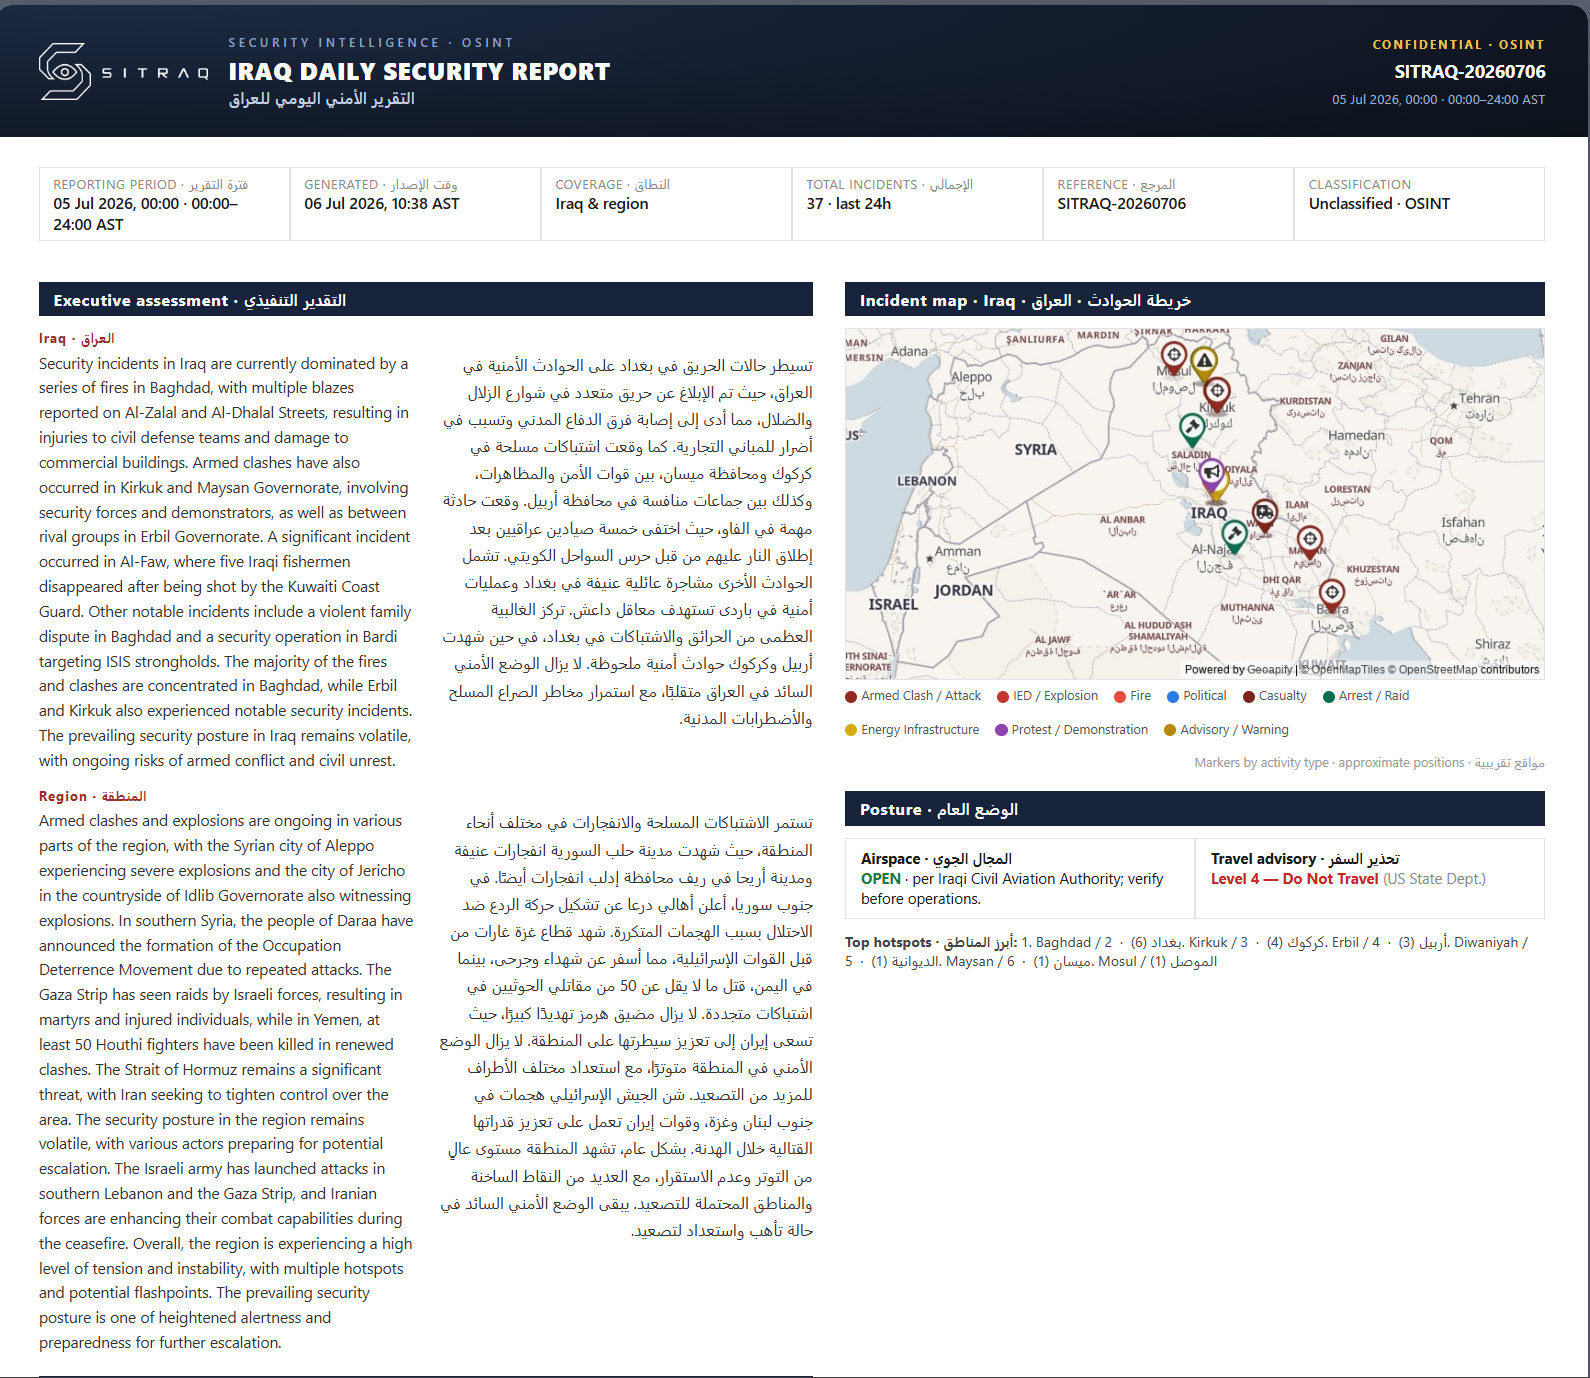The height and width of the screenshot is (1378, 1590).
Task: Click the Markers by activity type note
Action: click(1369, 763)
